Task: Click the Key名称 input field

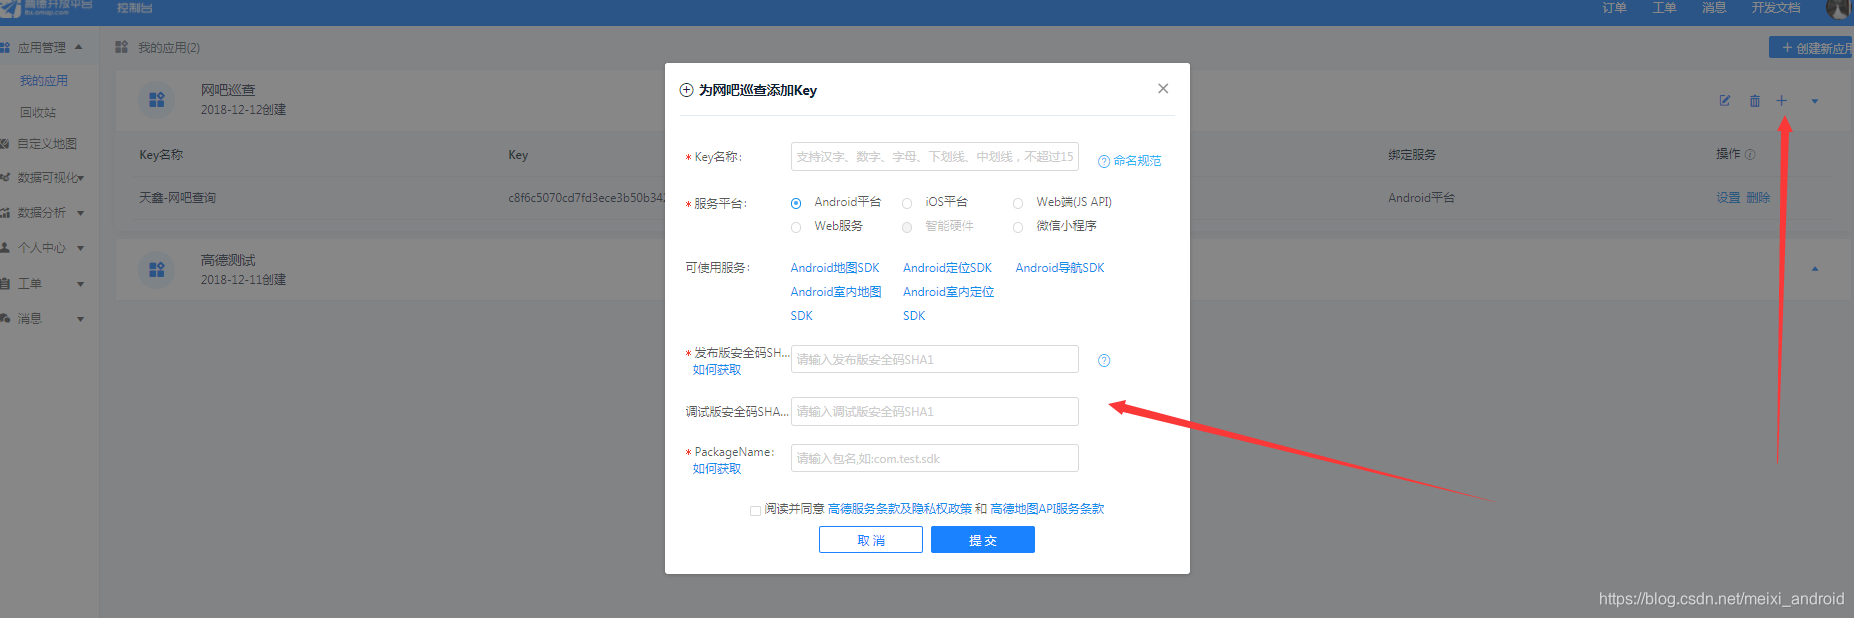Action: pos(934,157)
